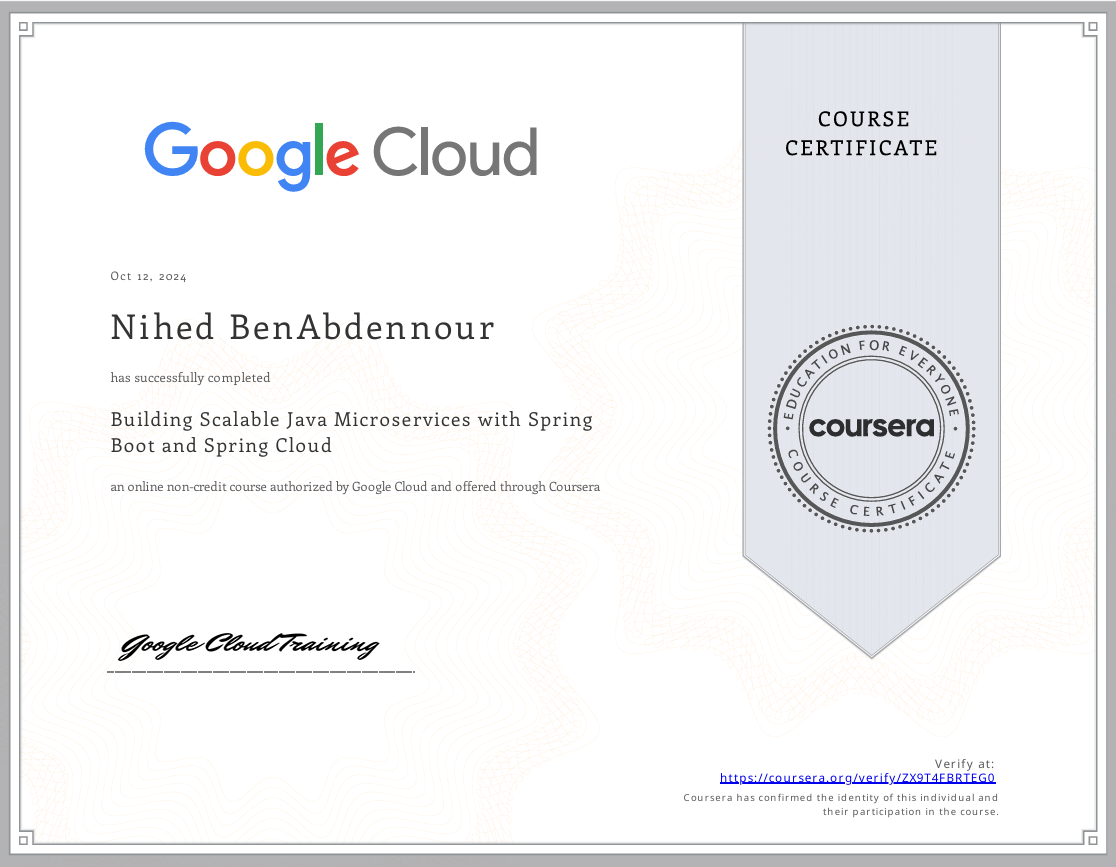Click the Building Scalable Java Microservices course title
The image size is (1116, 867).
click(x=351, y=432)
